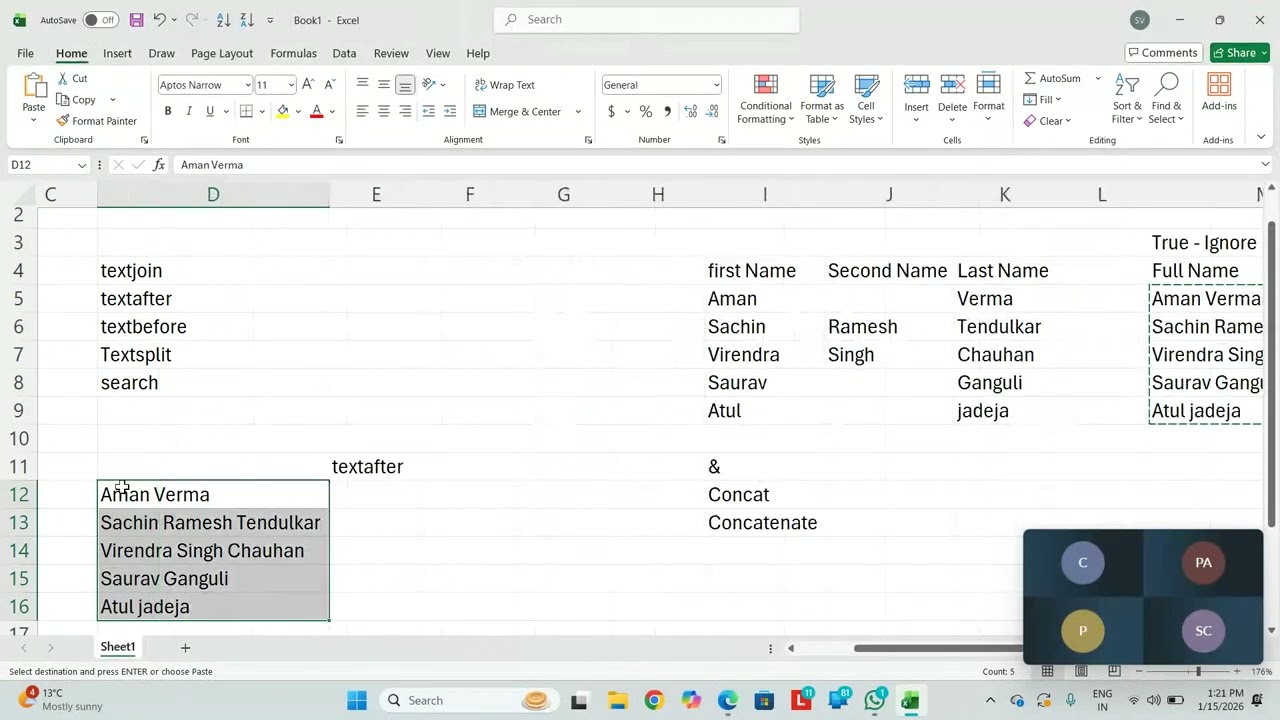Expand the font name dropdown
Viewport: 1280px width, 720px height.
pyautogui.click(x=247, y=85)
